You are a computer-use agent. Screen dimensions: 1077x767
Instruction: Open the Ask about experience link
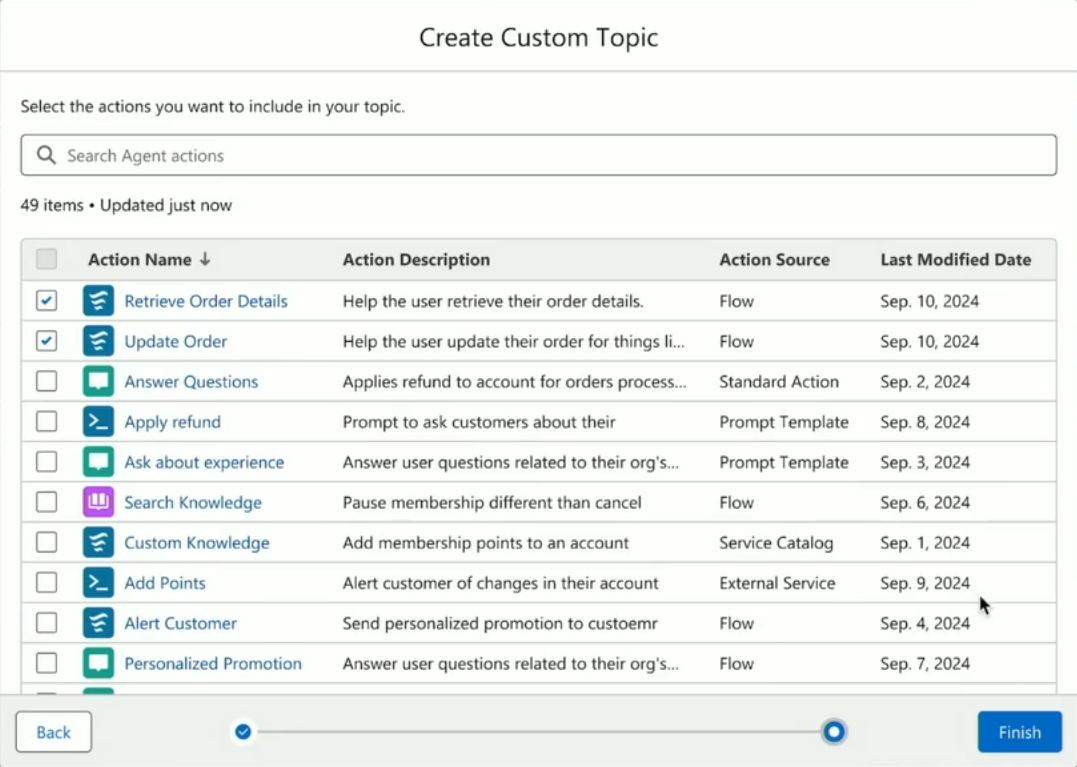[x=204, y=462]
